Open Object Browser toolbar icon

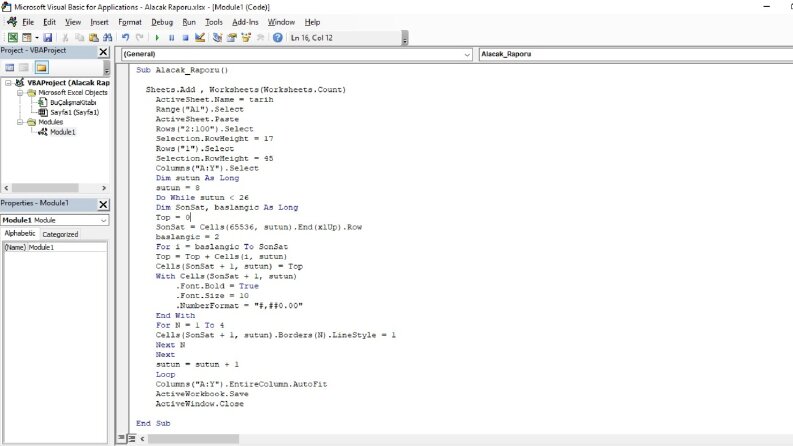click(x=246, y=37)
